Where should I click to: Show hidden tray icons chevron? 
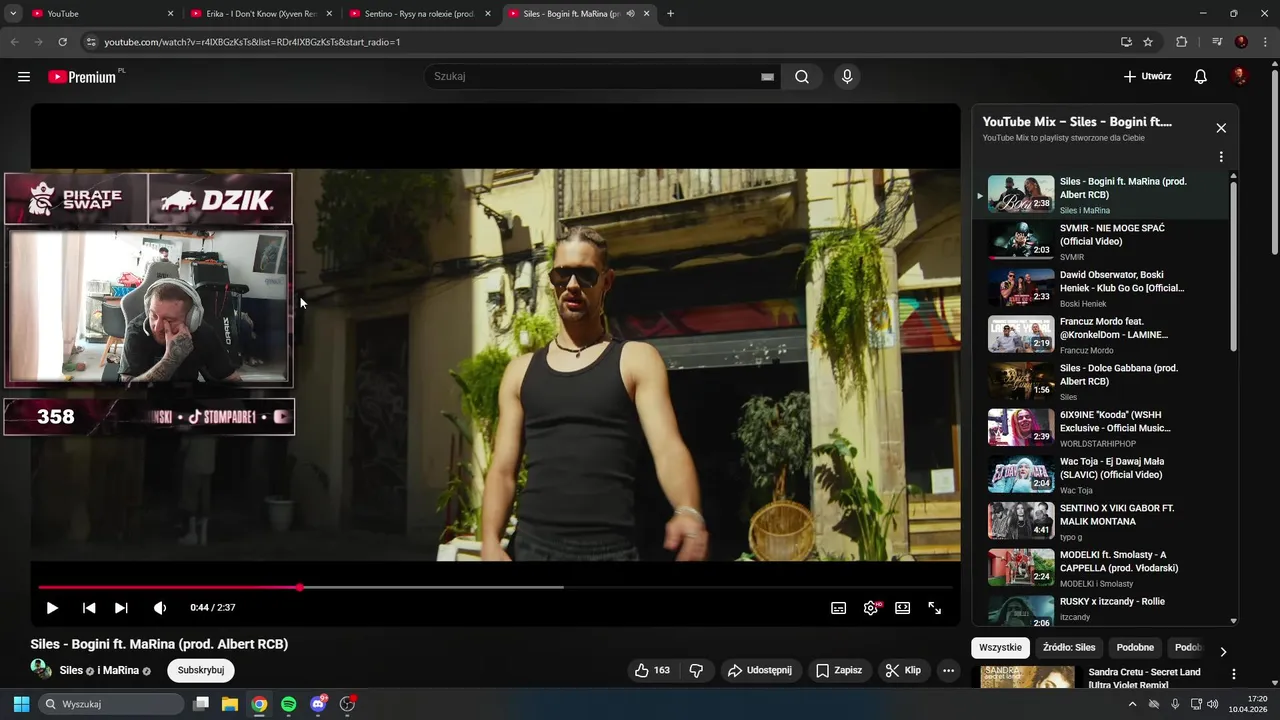1132,704
